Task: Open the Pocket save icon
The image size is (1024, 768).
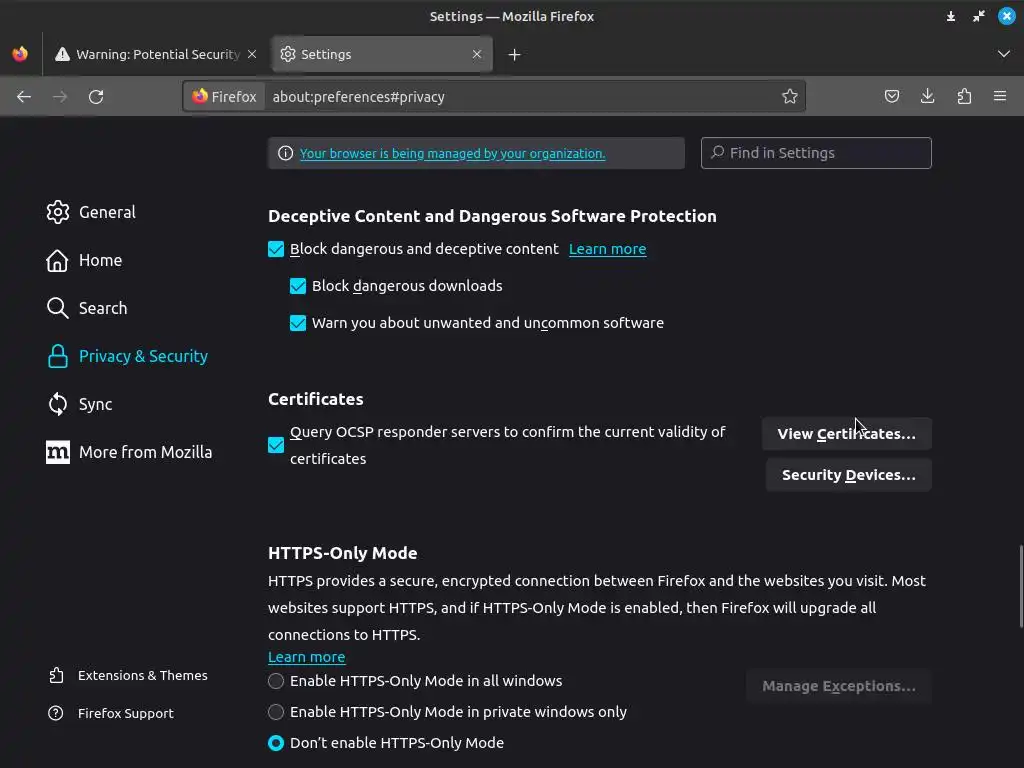Action: click(892, 97)
